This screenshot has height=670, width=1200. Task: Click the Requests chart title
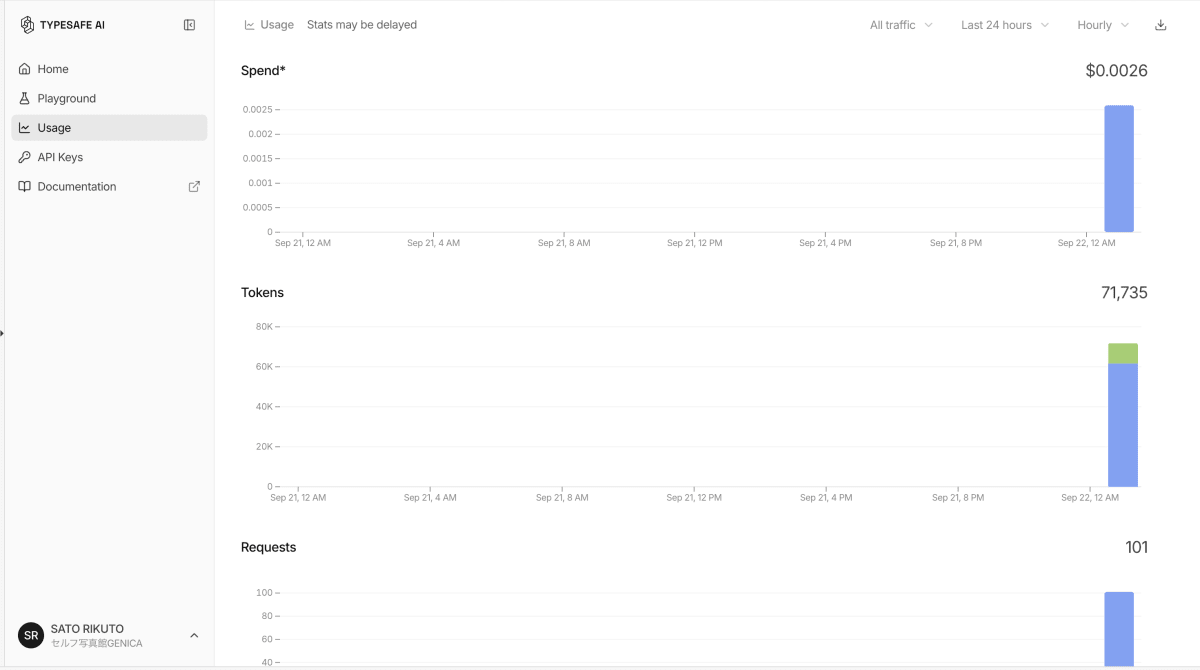(x=269, y=547)
